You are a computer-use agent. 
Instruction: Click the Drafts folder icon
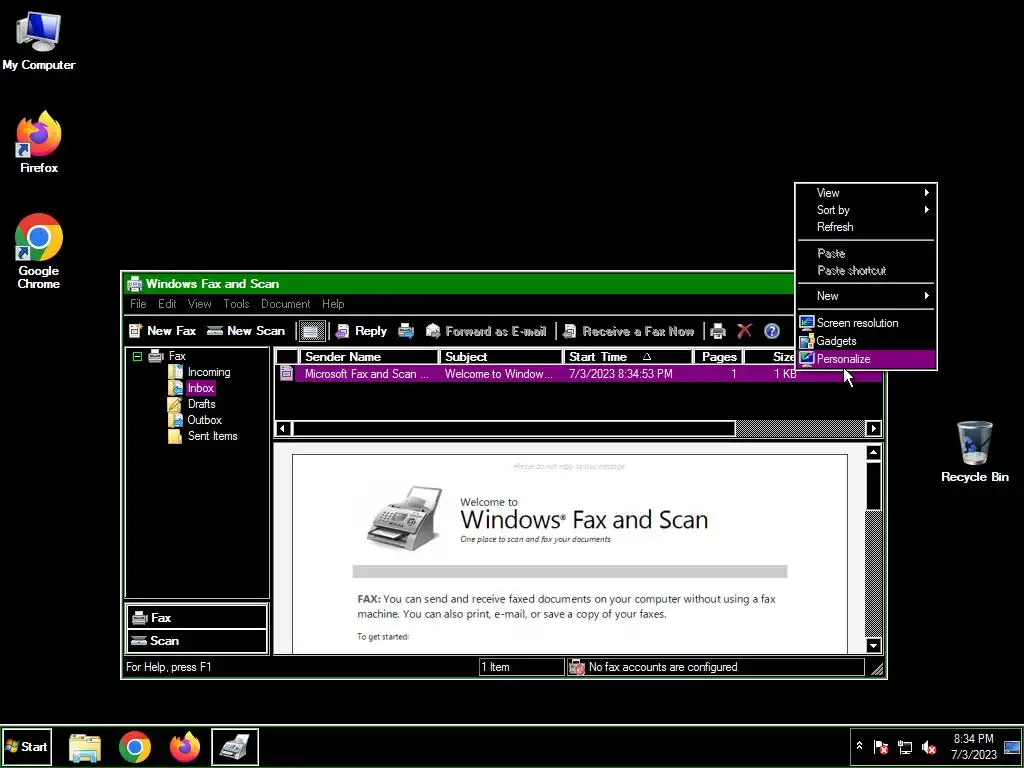175,404
